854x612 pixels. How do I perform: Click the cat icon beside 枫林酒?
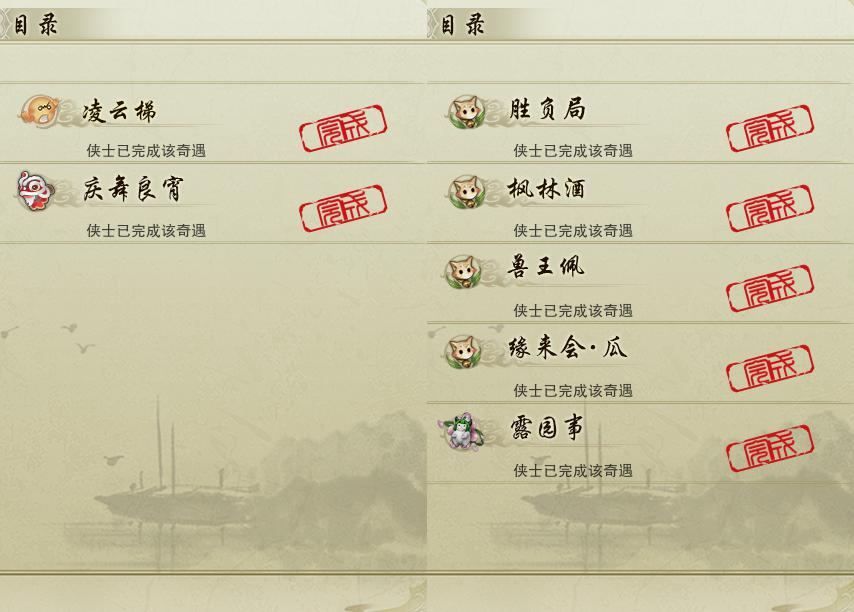(x=467, y=192)
